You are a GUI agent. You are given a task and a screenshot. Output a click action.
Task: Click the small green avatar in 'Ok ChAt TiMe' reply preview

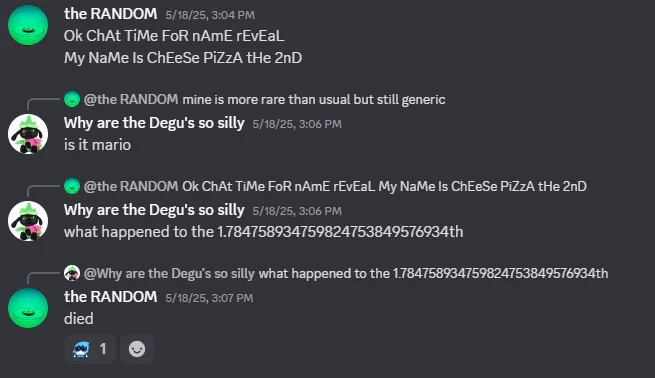click(x=72, y=186)
